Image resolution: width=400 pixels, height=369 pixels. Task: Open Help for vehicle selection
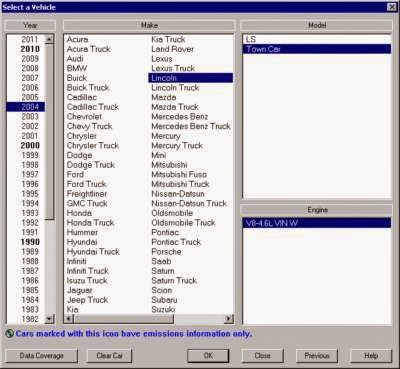click(x=371, y=356)
